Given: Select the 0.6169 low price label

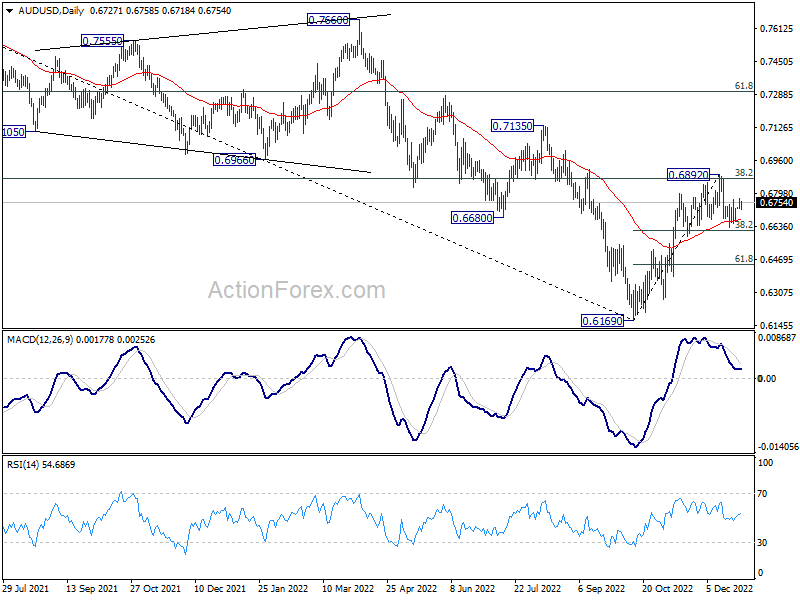Looking at the screenshot, I should click(x=601, y=320).
